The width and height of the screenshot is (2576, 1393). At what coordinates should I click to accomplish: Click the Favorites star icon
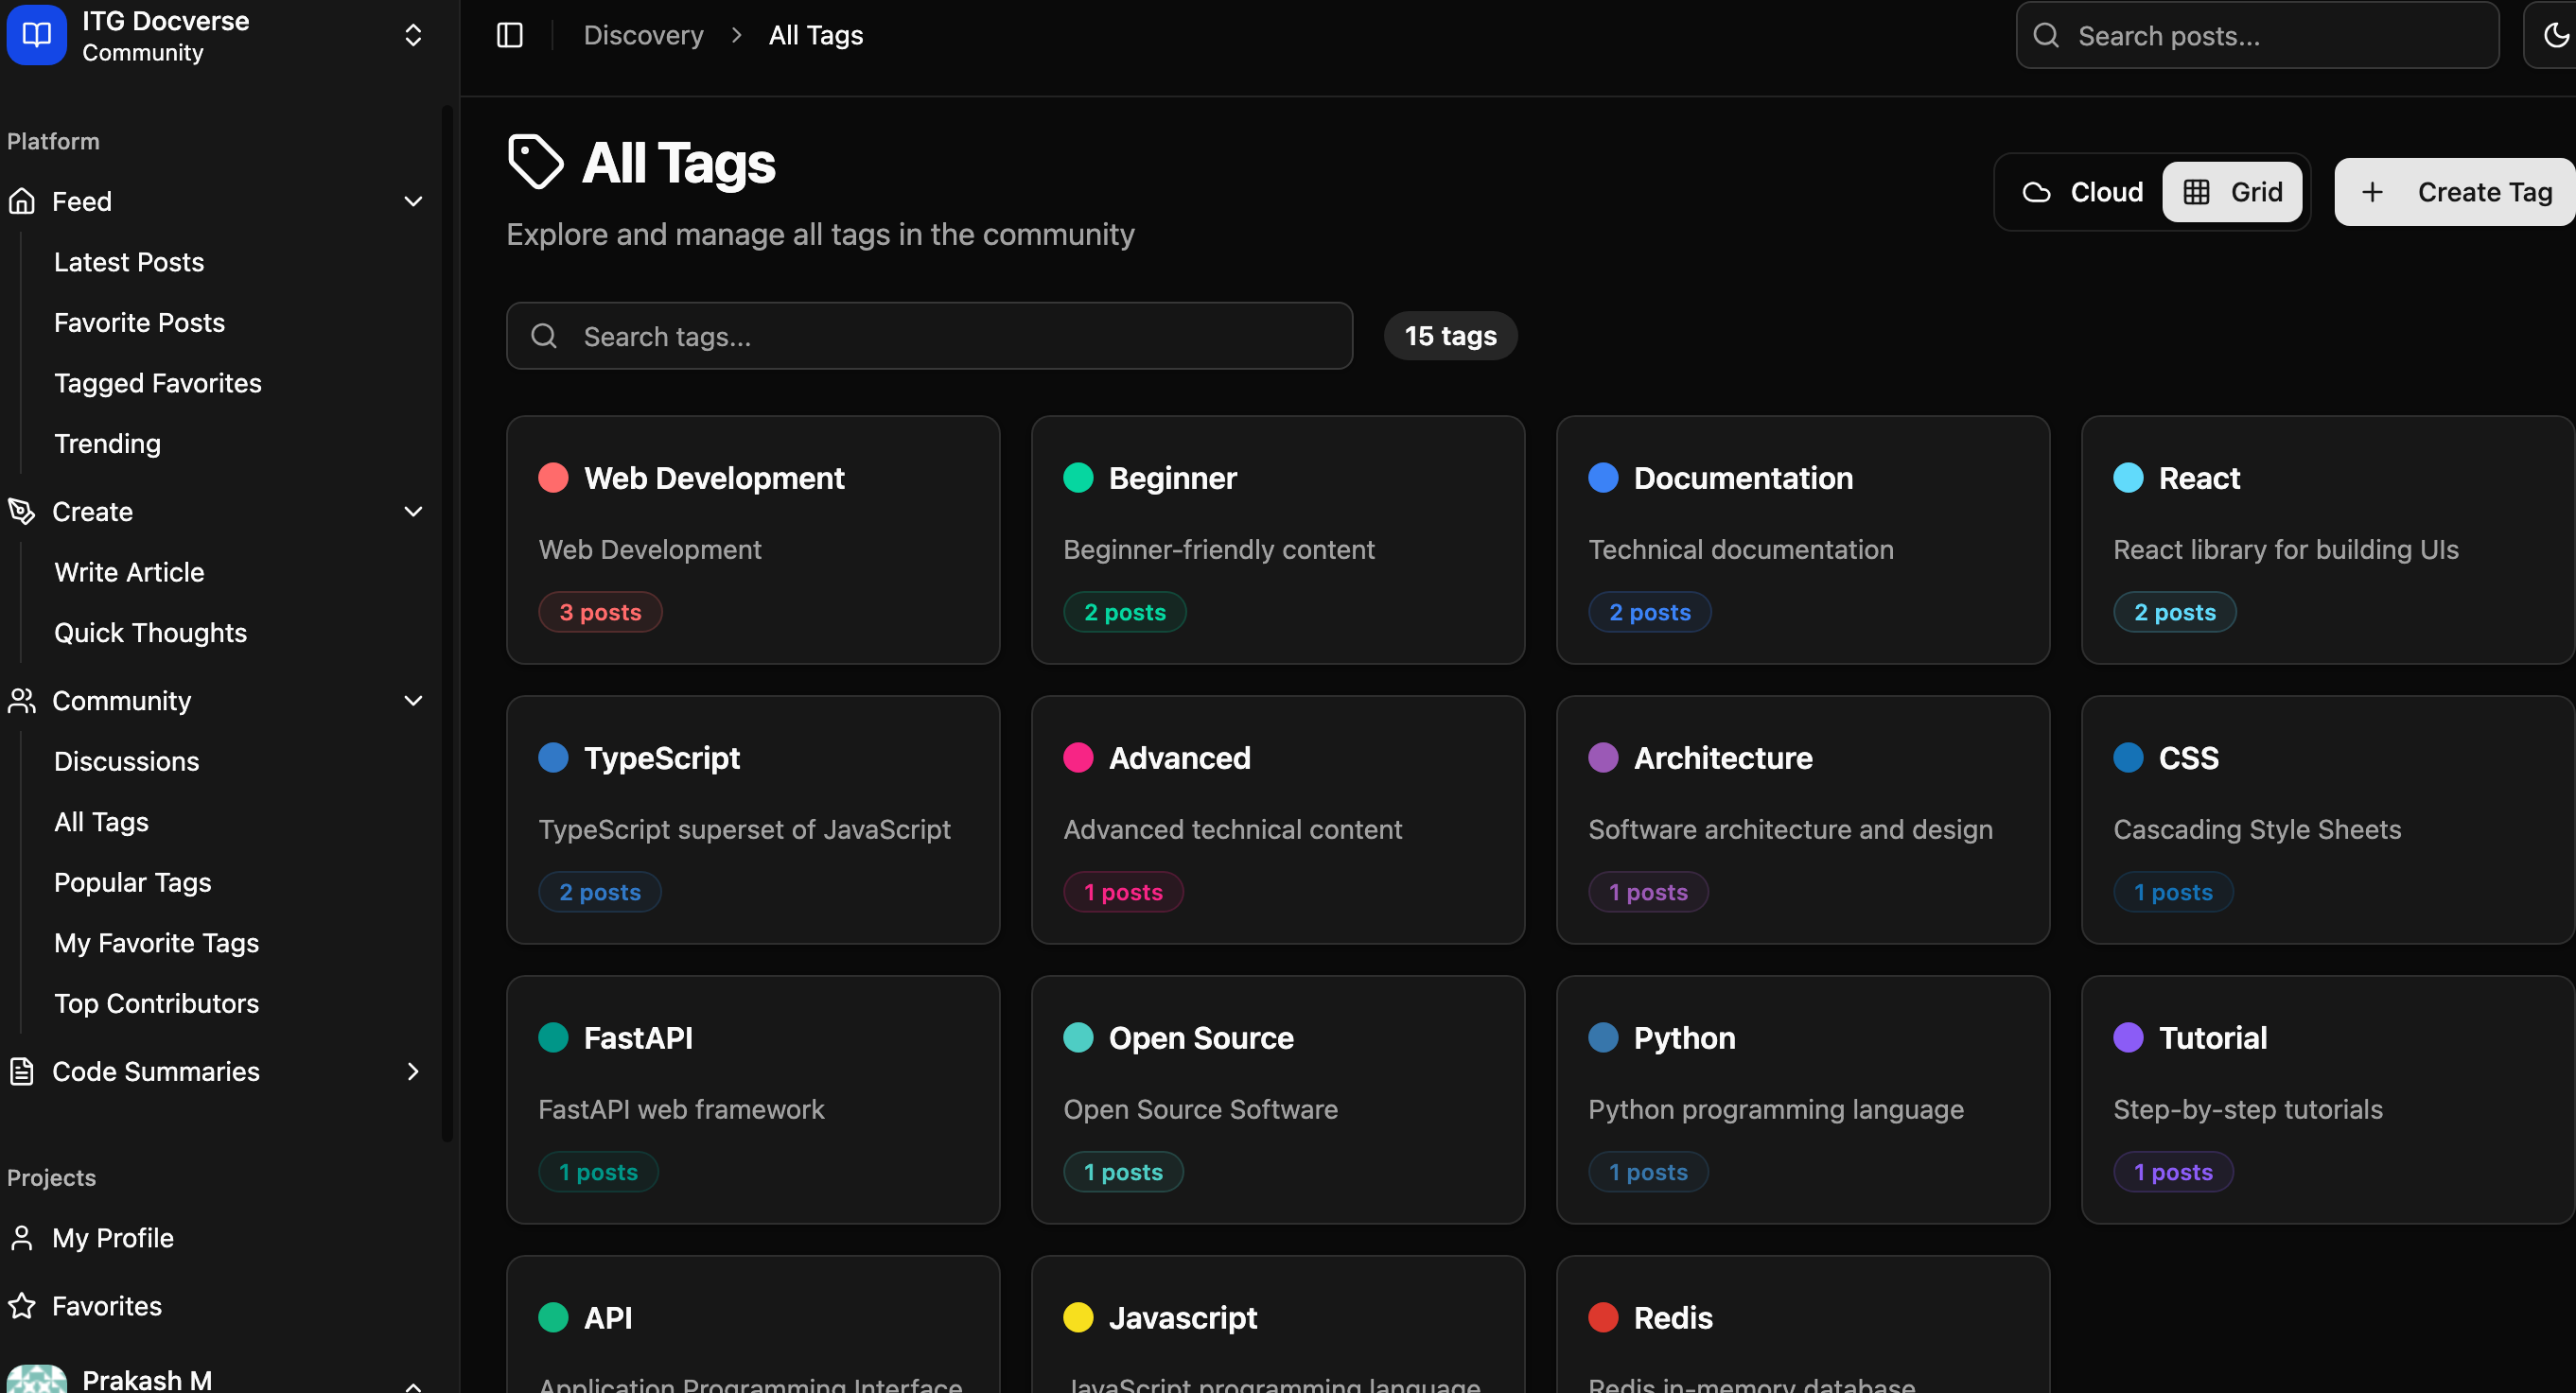click(x=22, y=1305)
